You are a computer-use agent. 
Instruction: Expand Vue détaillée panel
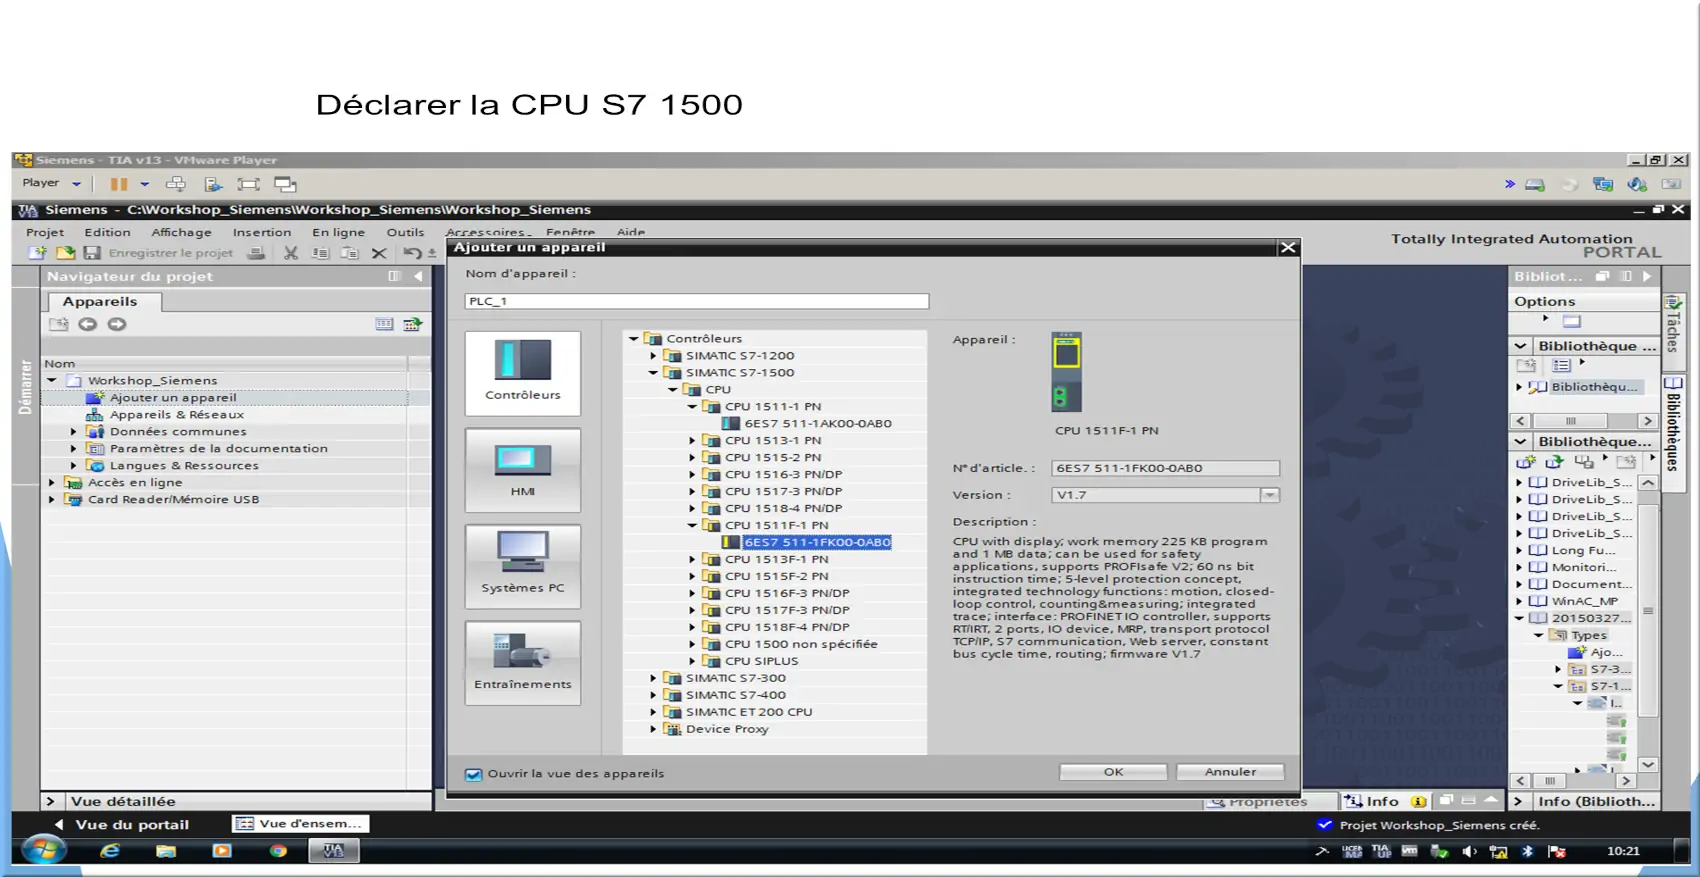(50, 802)
